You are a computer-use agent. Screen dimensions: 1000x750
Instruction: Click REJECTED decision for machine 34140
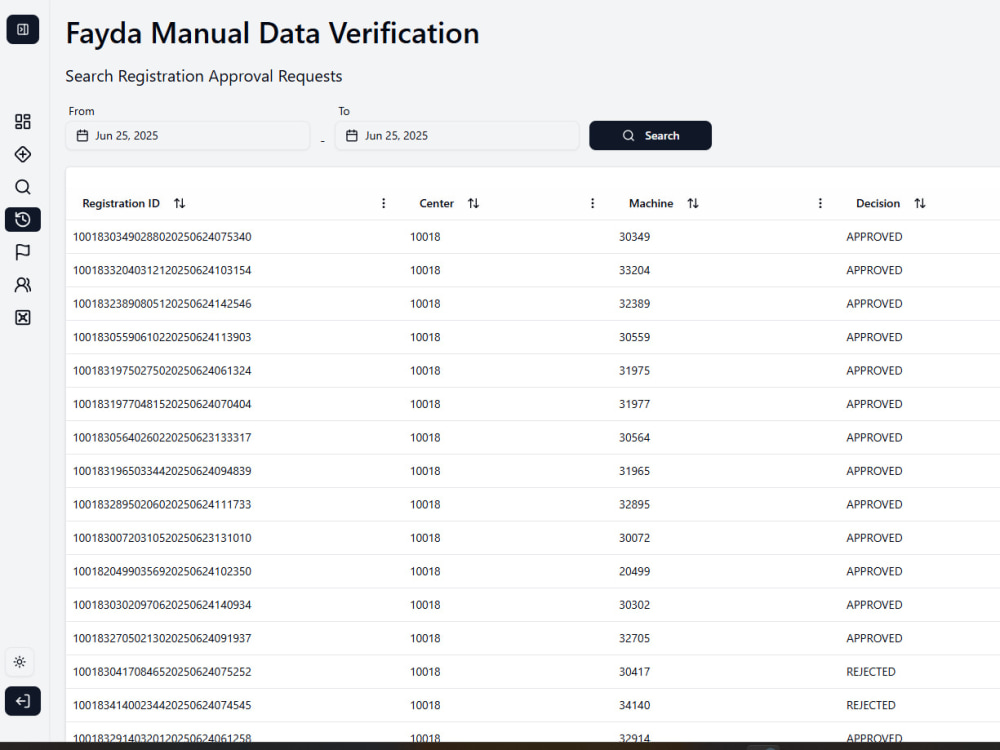[x=871, y=705]
